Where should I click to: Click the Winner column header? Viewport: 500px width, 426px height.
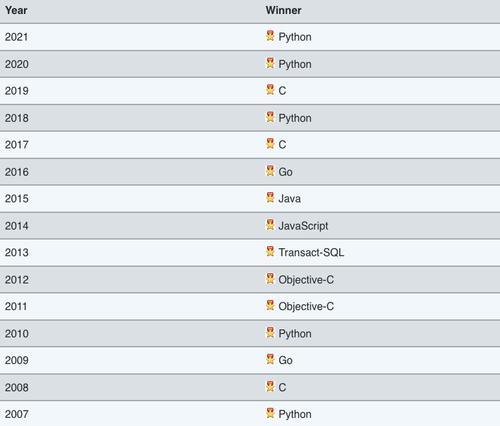[x=283, y=10]
